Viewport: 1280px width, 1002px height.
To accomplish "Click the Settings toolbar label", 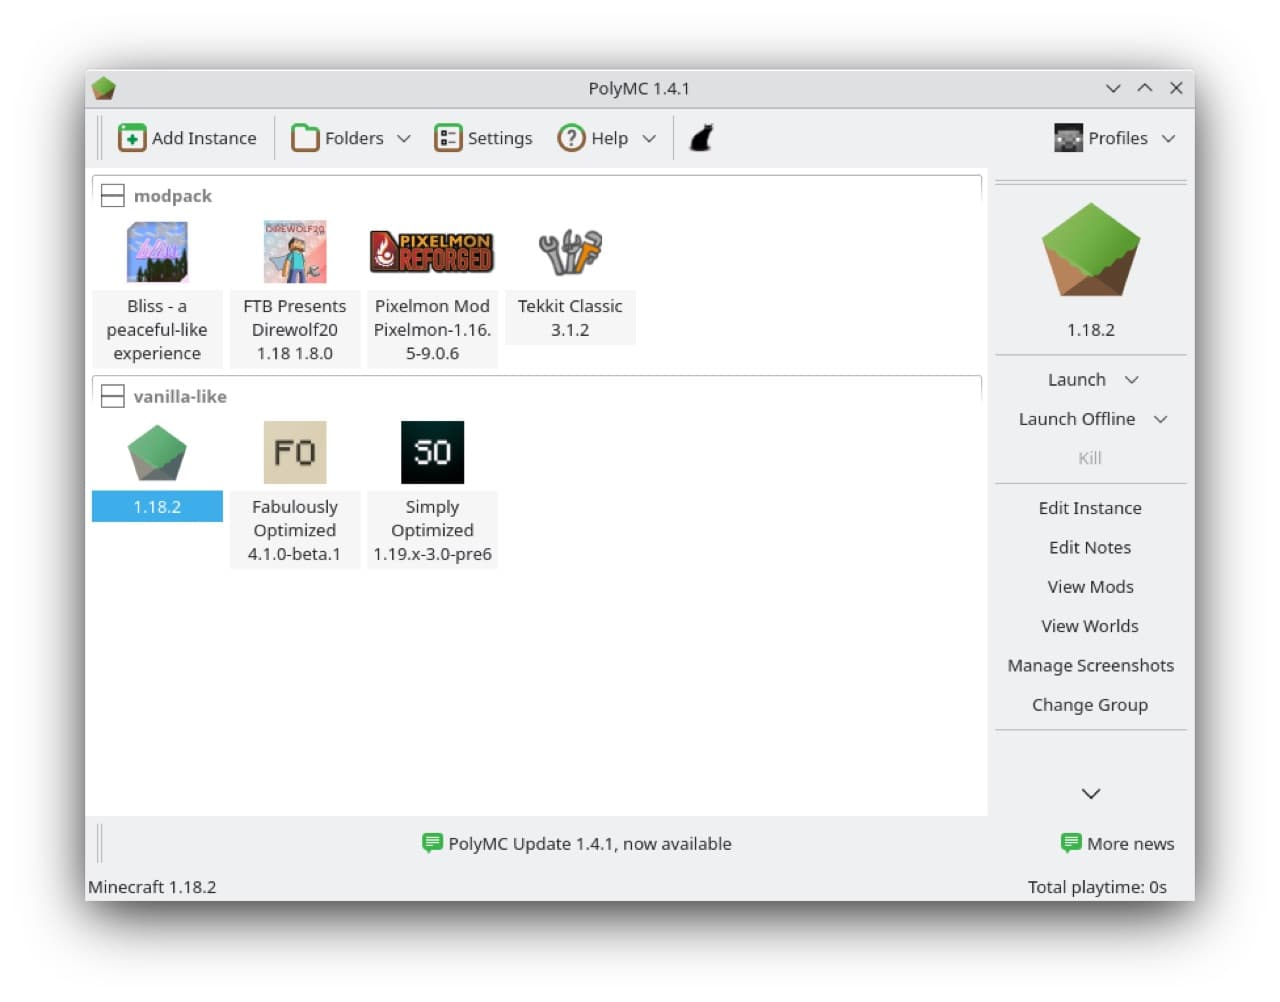I will tap(500, 138).
